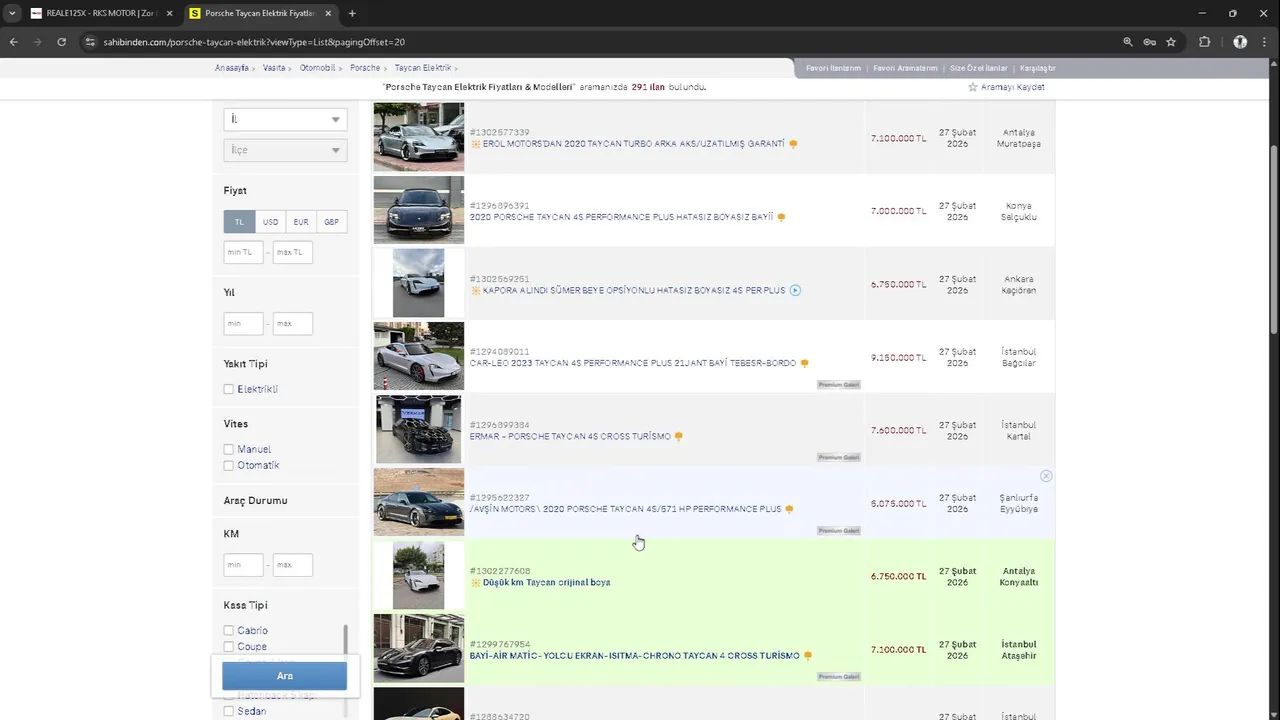Click the browser address bar URL
This screenshot has height=720, width=1280.
(x=254, y=42)
